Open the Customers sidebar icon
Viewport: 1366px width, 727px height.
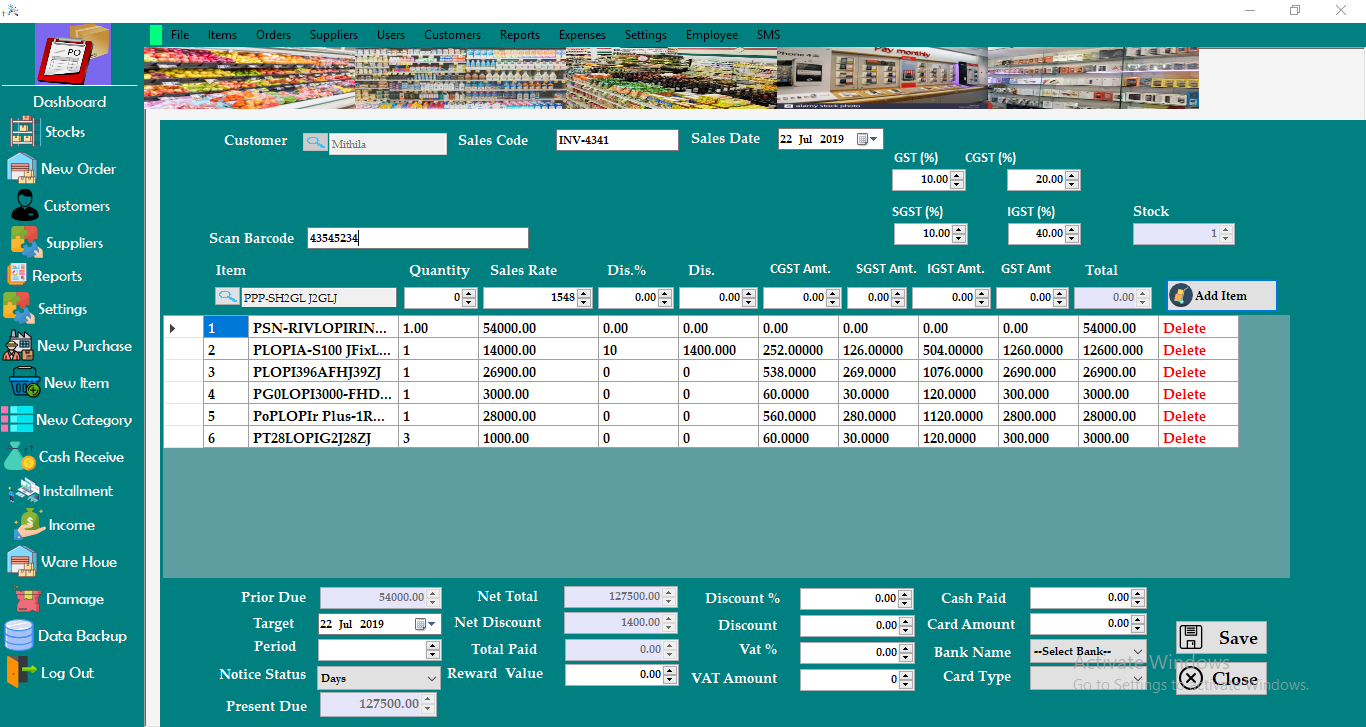point(69,205)
